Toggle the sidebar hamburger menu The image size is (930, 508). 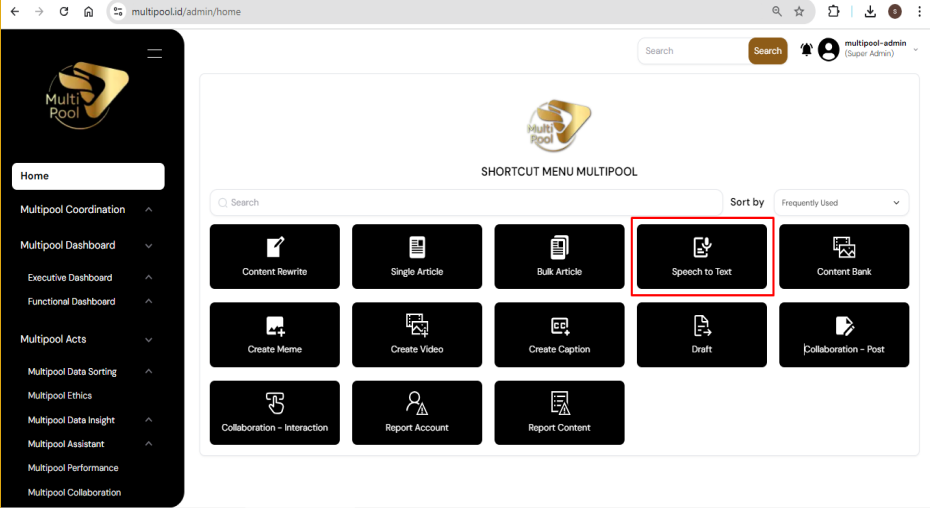coord(155,53)
